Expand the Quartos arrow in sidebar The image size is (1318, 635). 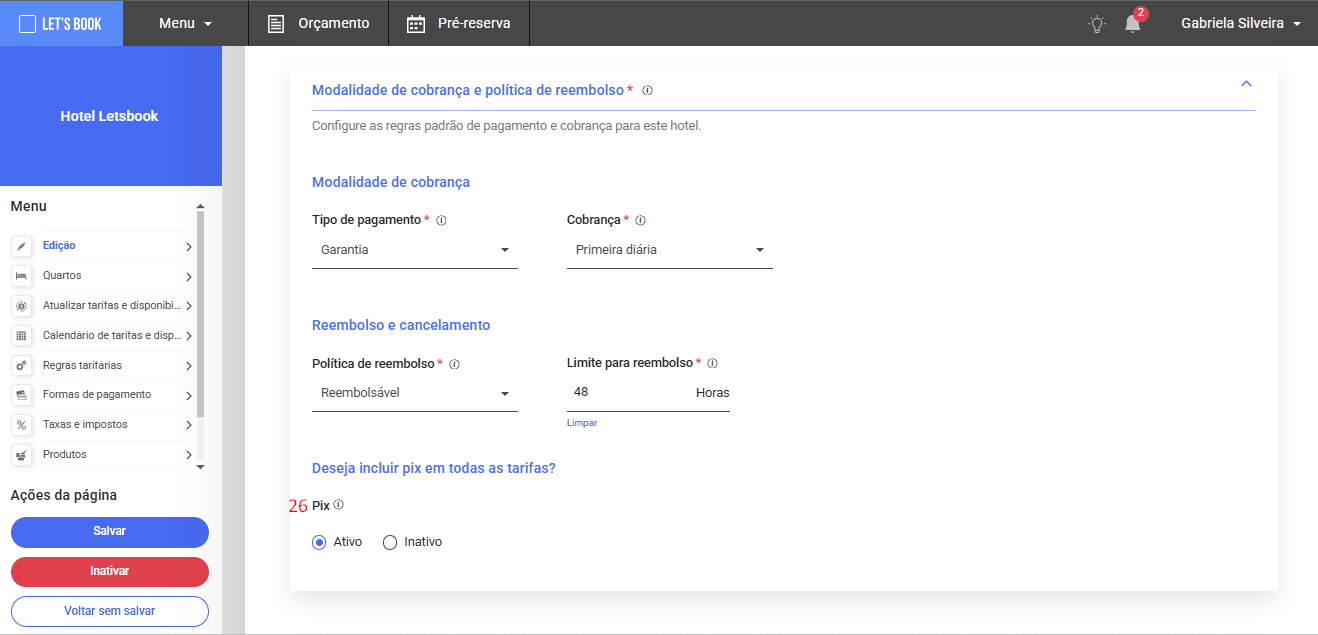click(x=188, y=276)
